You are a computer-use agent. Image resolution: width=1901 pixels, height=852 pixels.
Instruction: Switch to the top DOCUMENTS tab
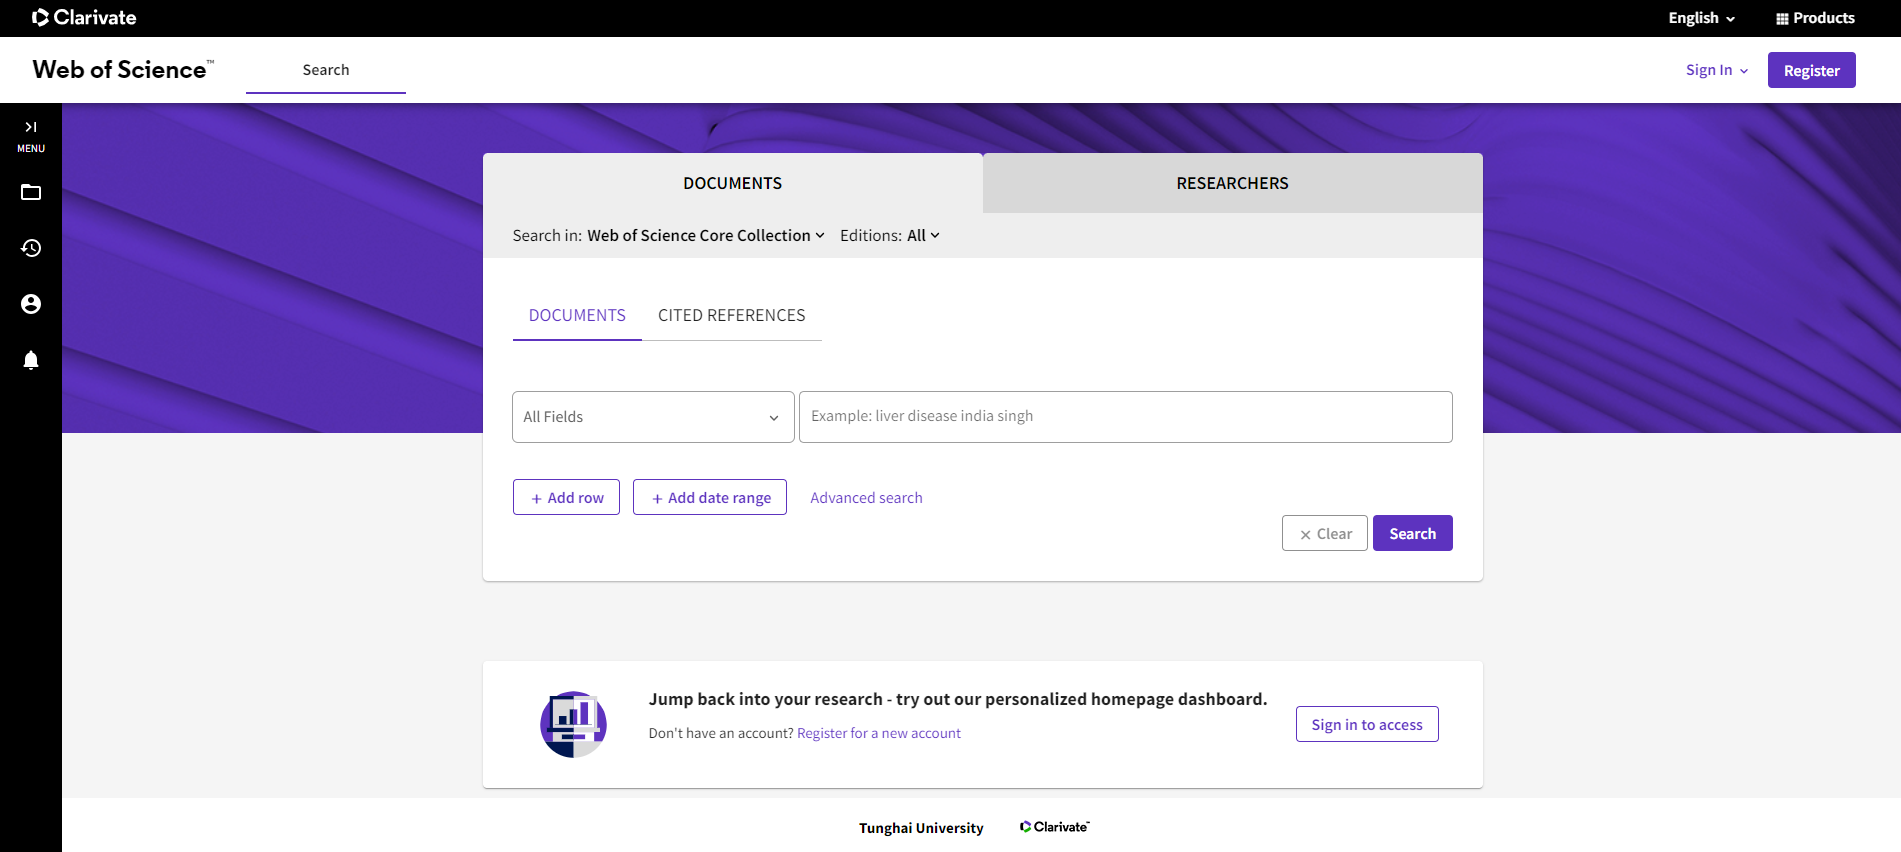coord(733,183)
